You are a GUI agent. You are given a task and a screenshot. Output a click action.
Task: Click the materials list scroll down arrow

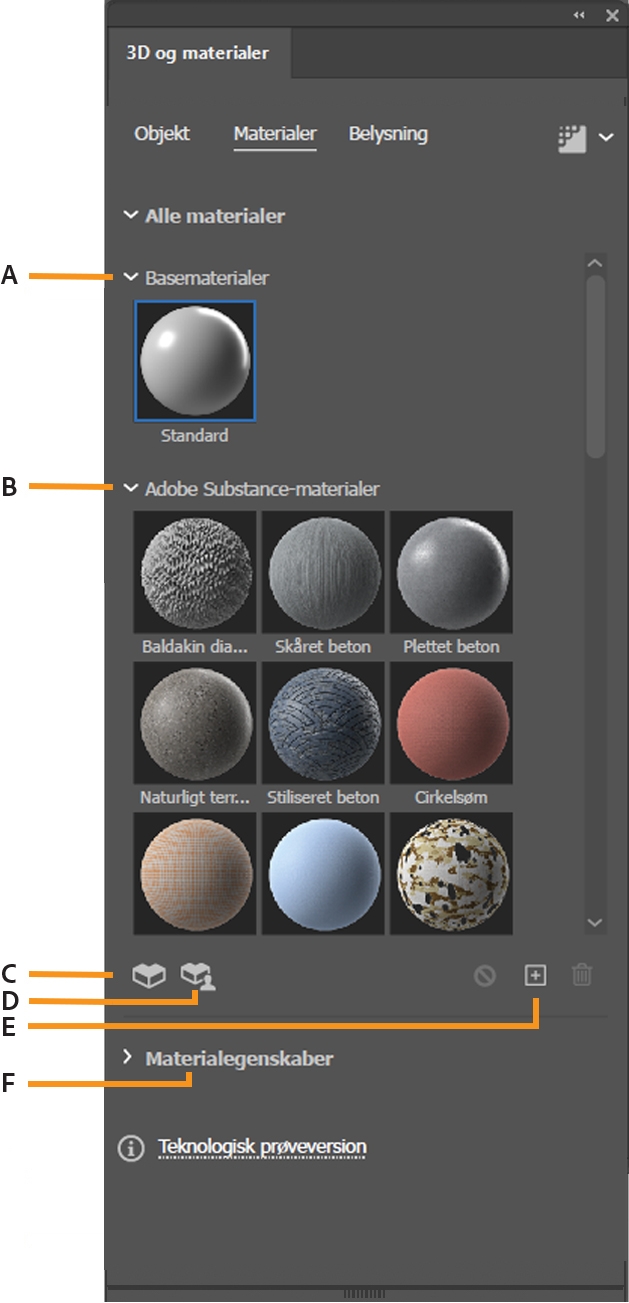coord(595,922)
